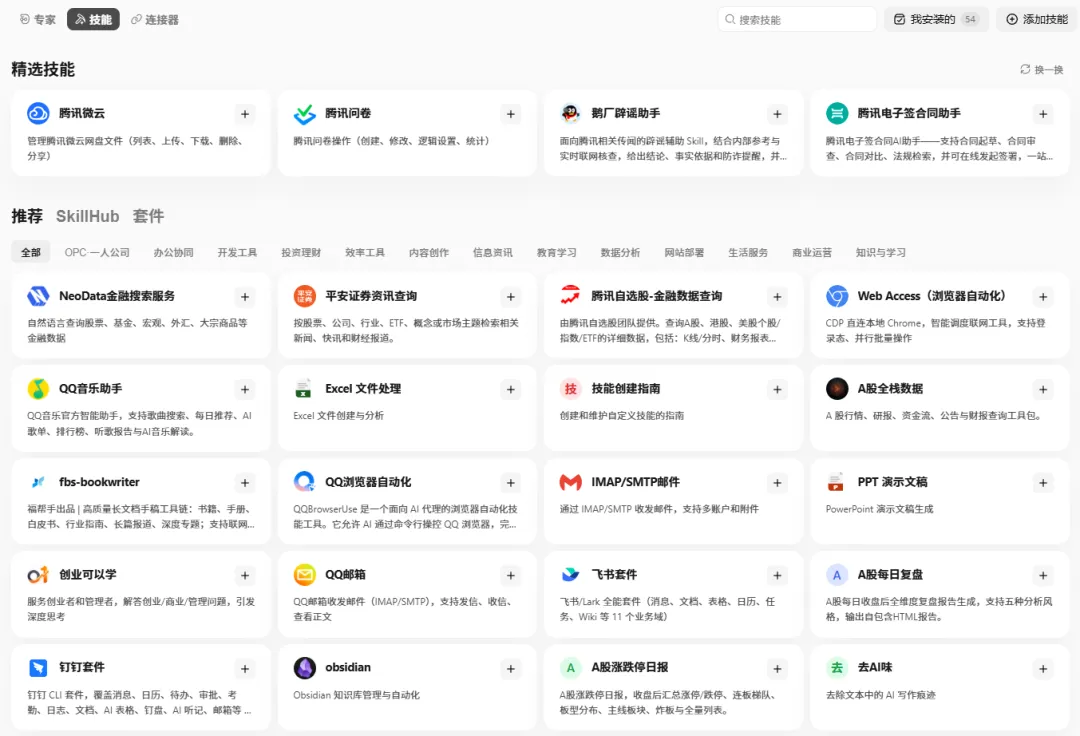The height and width of the screenshot is (736, 1080).
Task: Filter by 办公协同 category
Action: click(x=174, y=253)
